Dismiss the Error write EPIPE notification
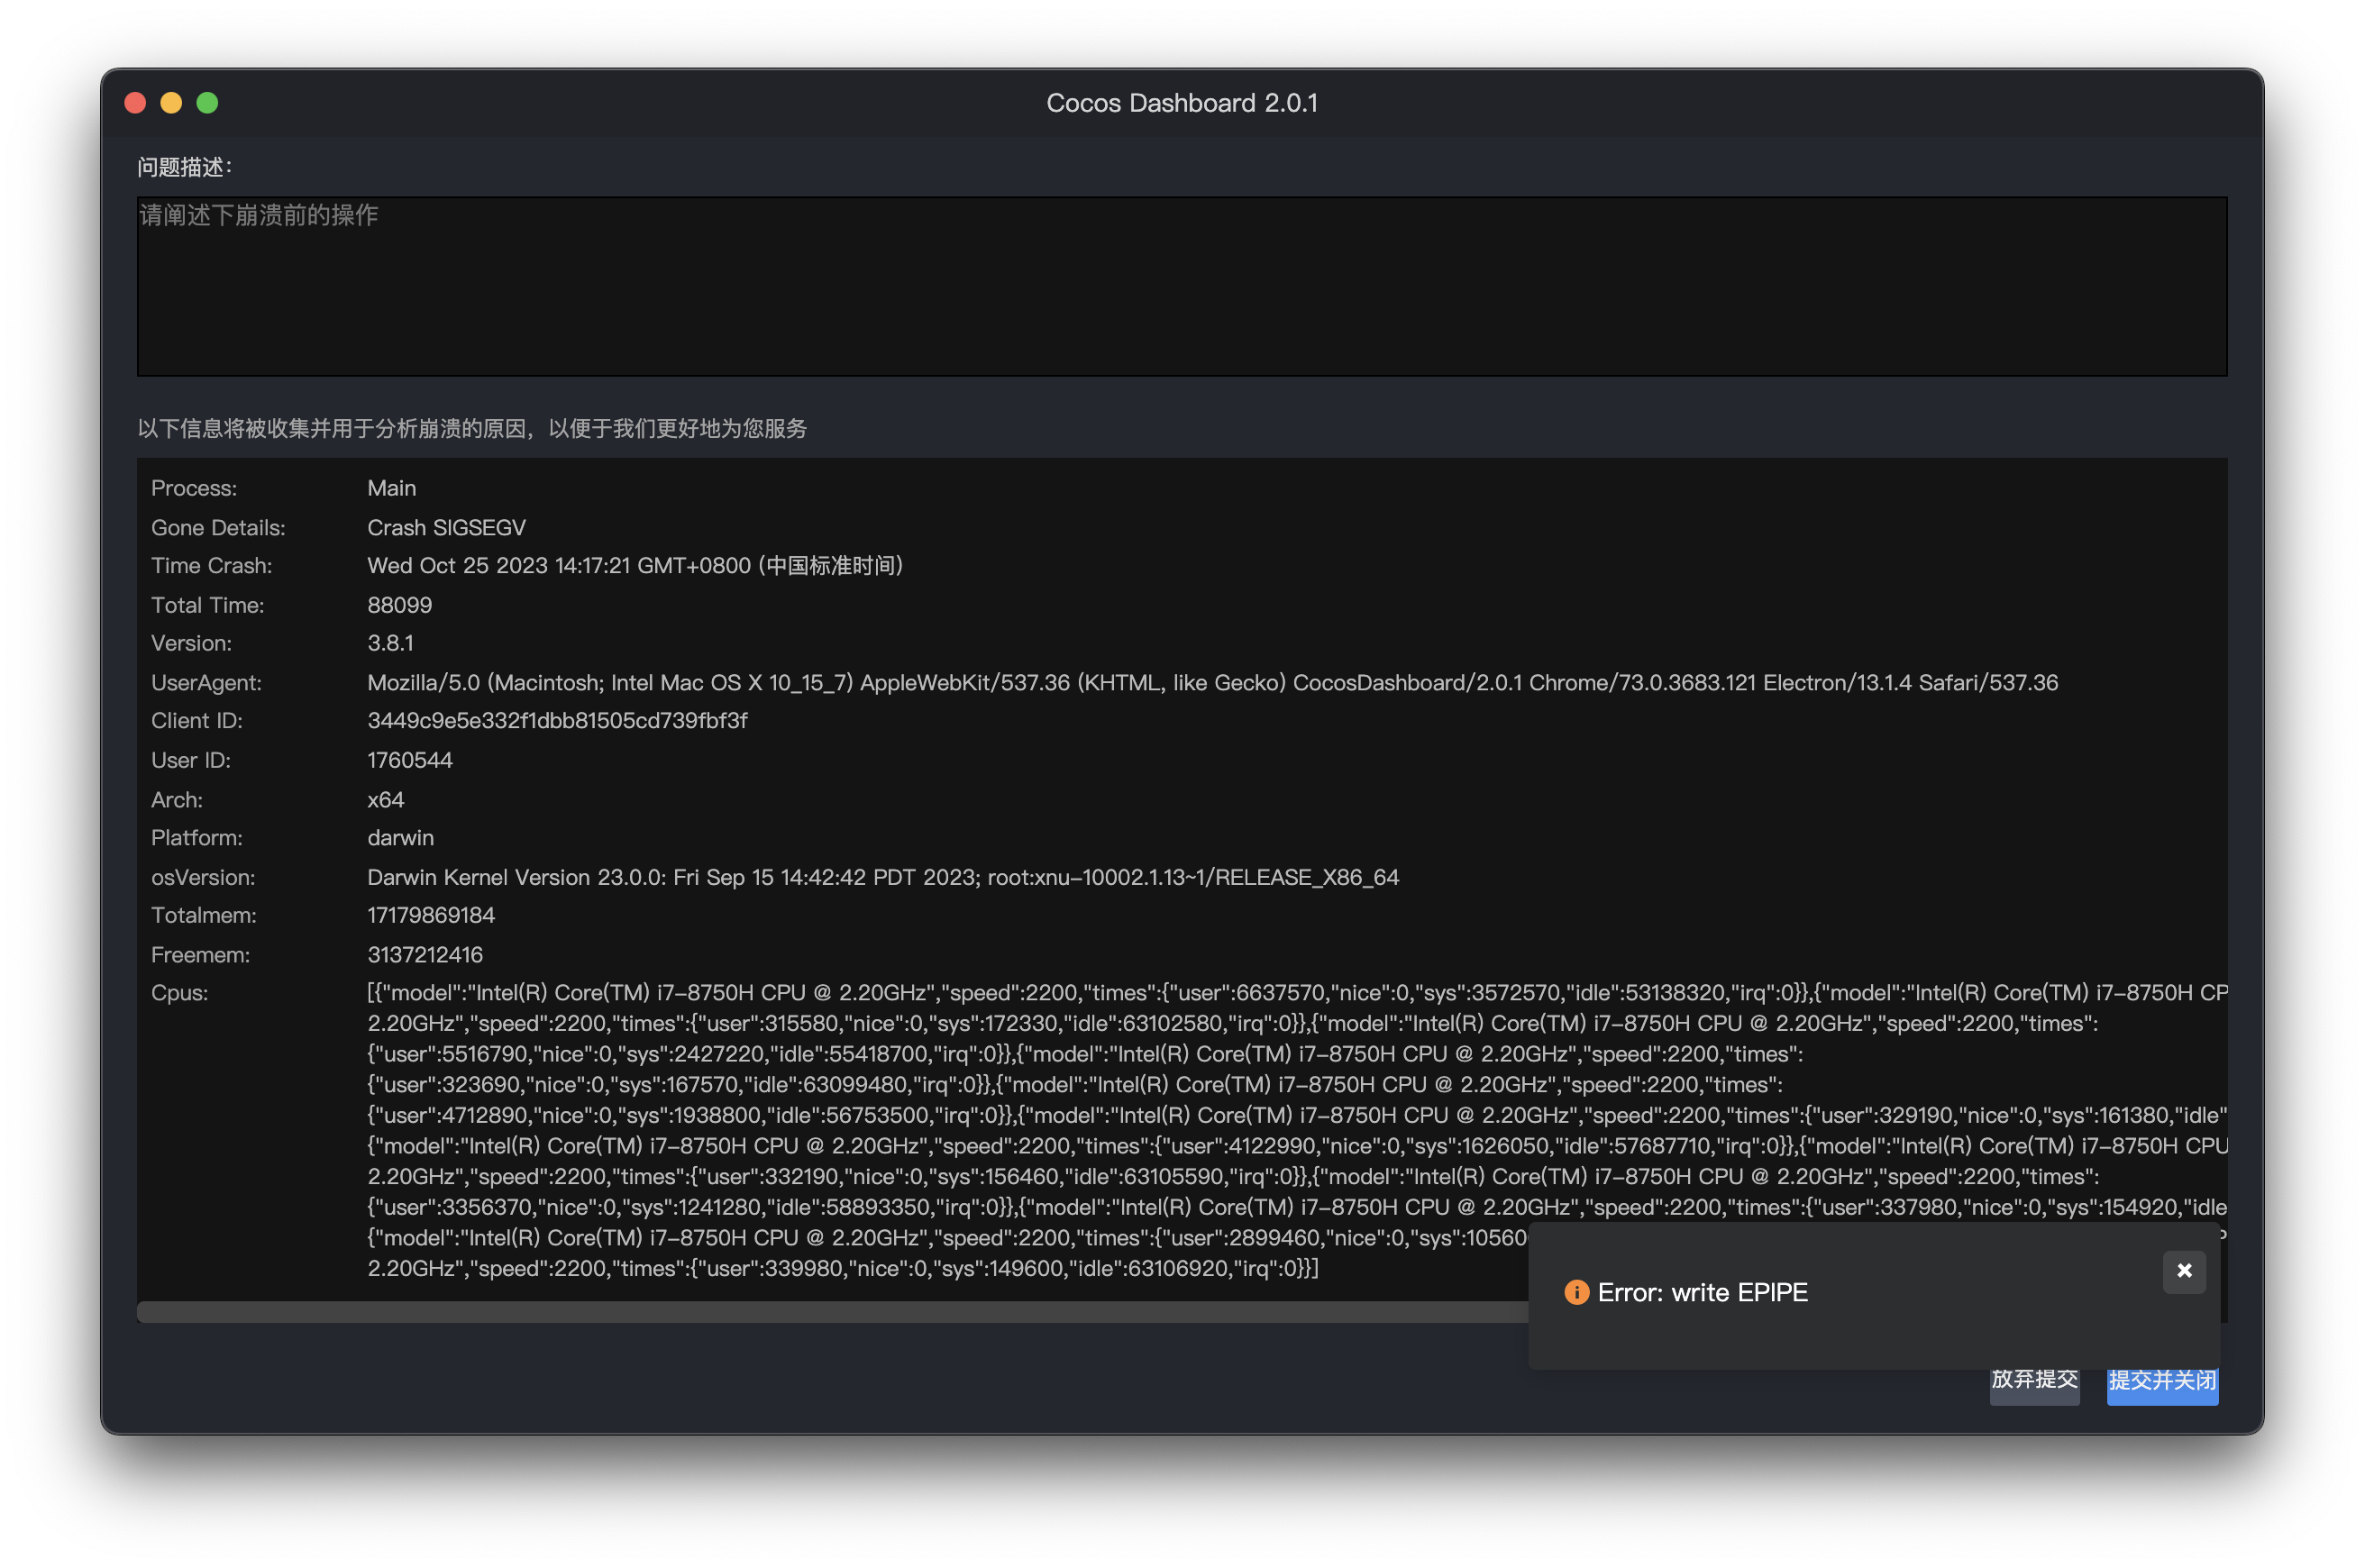Image resolution: width=2365 pixels, height=1568 pixels. tap(2183, 1271)
